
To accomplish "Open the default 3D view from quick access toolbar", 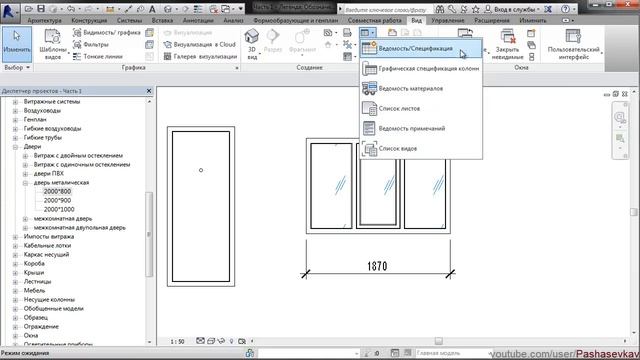I will (168, 9).
